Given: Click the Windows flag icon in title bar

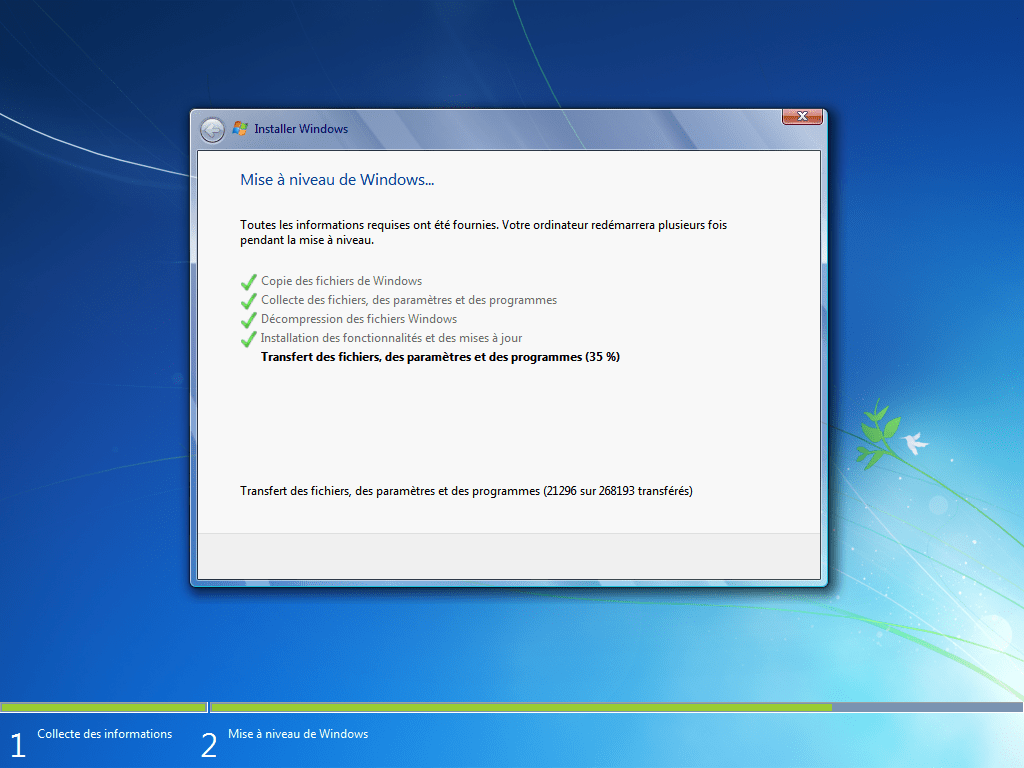Looking at the screenshot, I should point(240,129).
